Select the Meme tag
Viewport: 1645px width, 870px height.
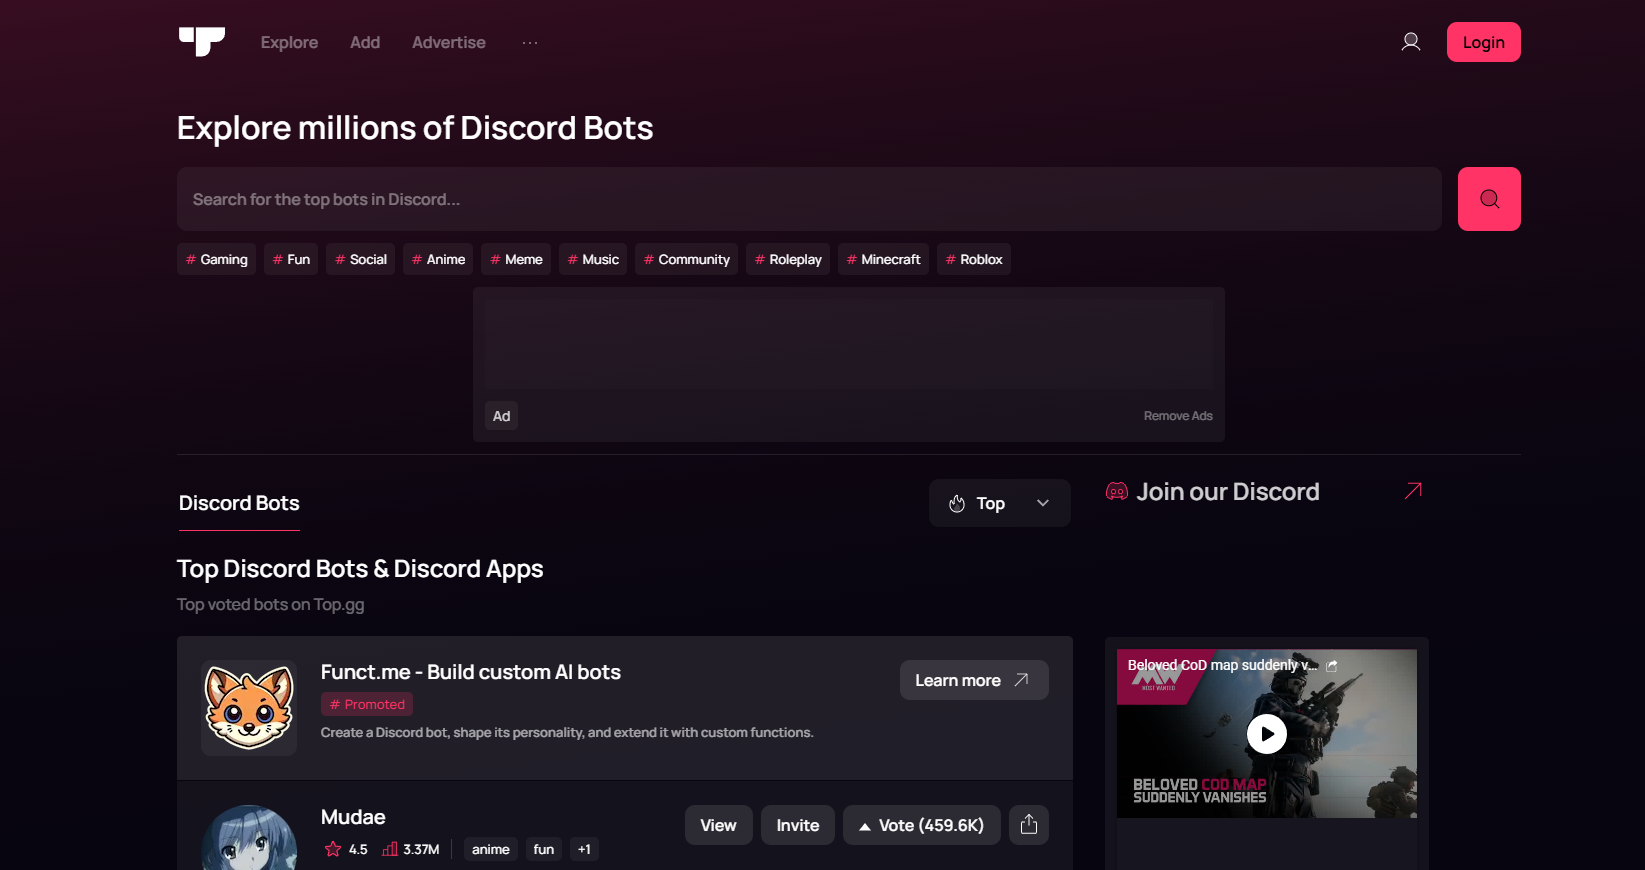(x=516, y=259)
